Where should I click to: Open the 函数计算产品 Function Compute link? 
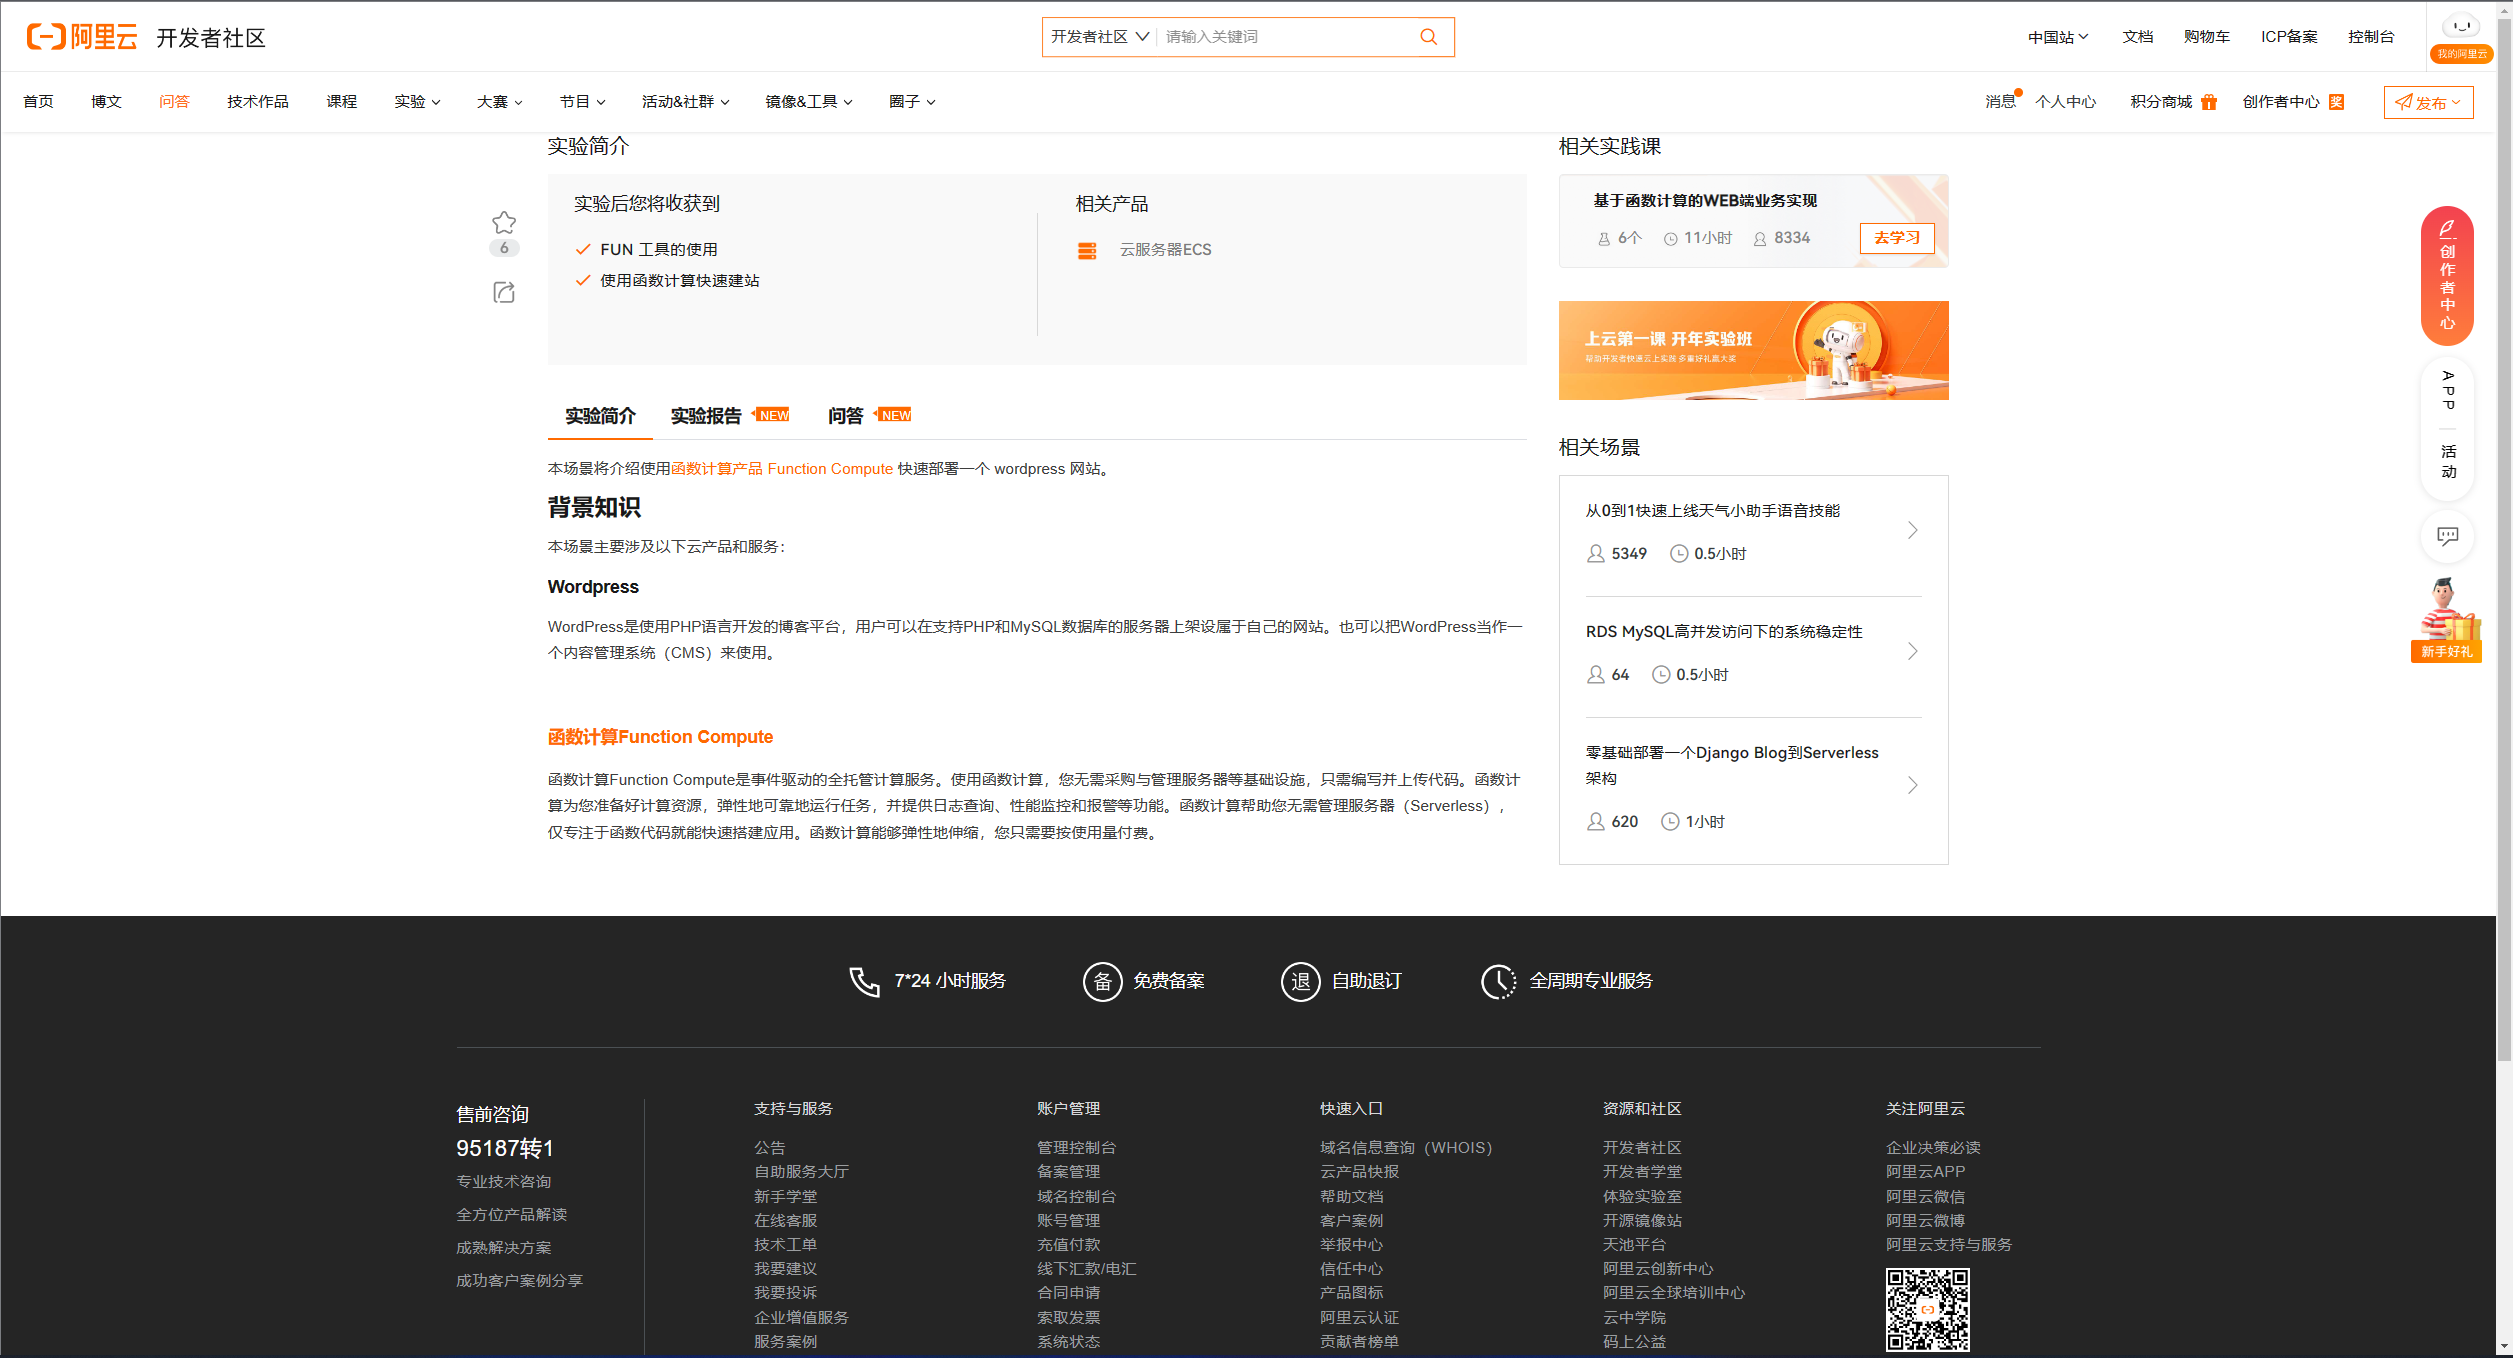[x=781, y=469]
